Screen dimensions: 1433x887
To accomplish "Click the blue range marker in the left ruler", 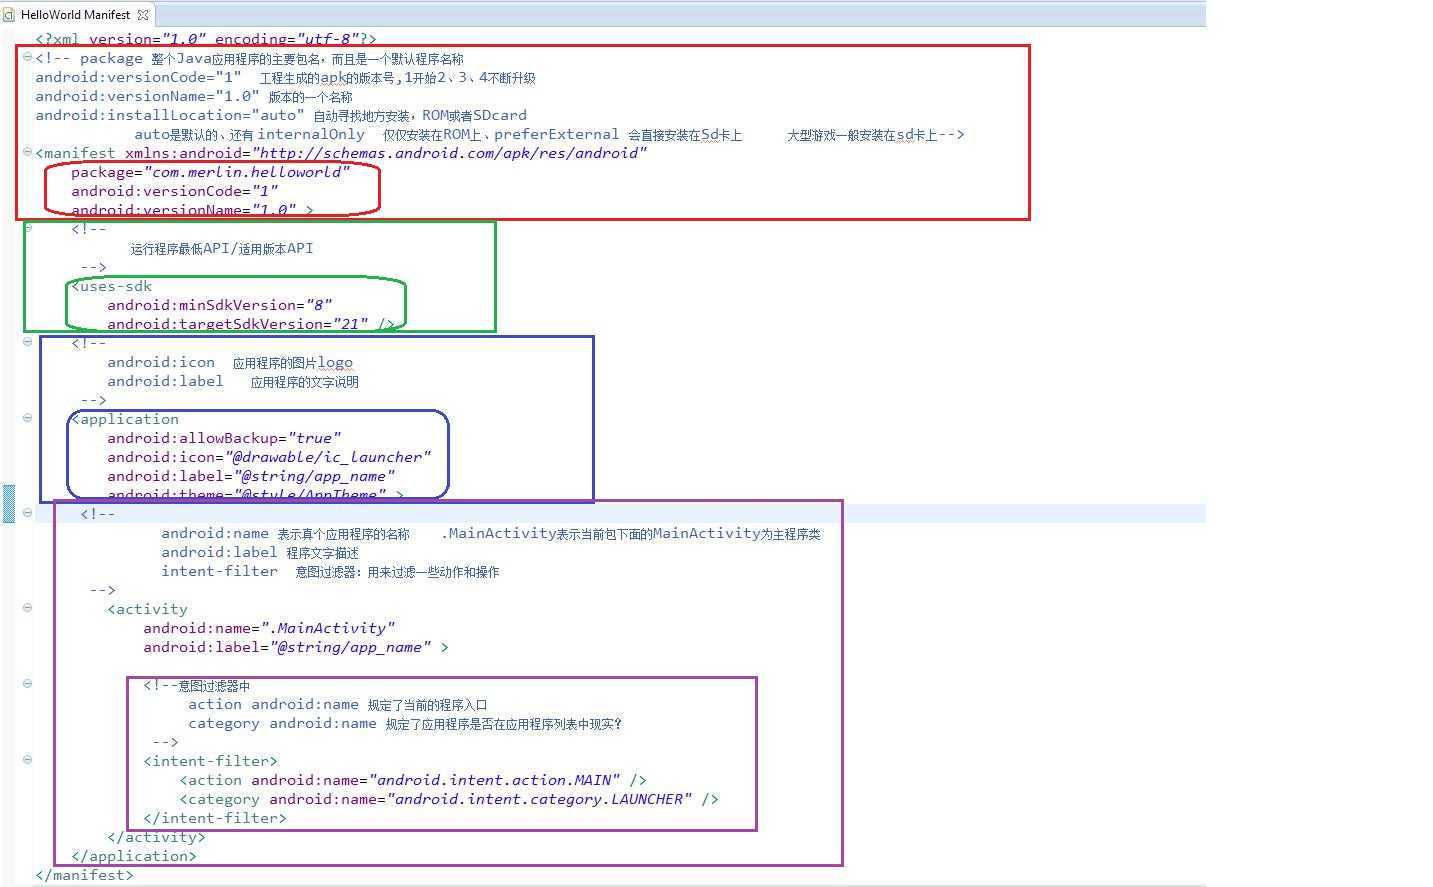I will (9, 503).
